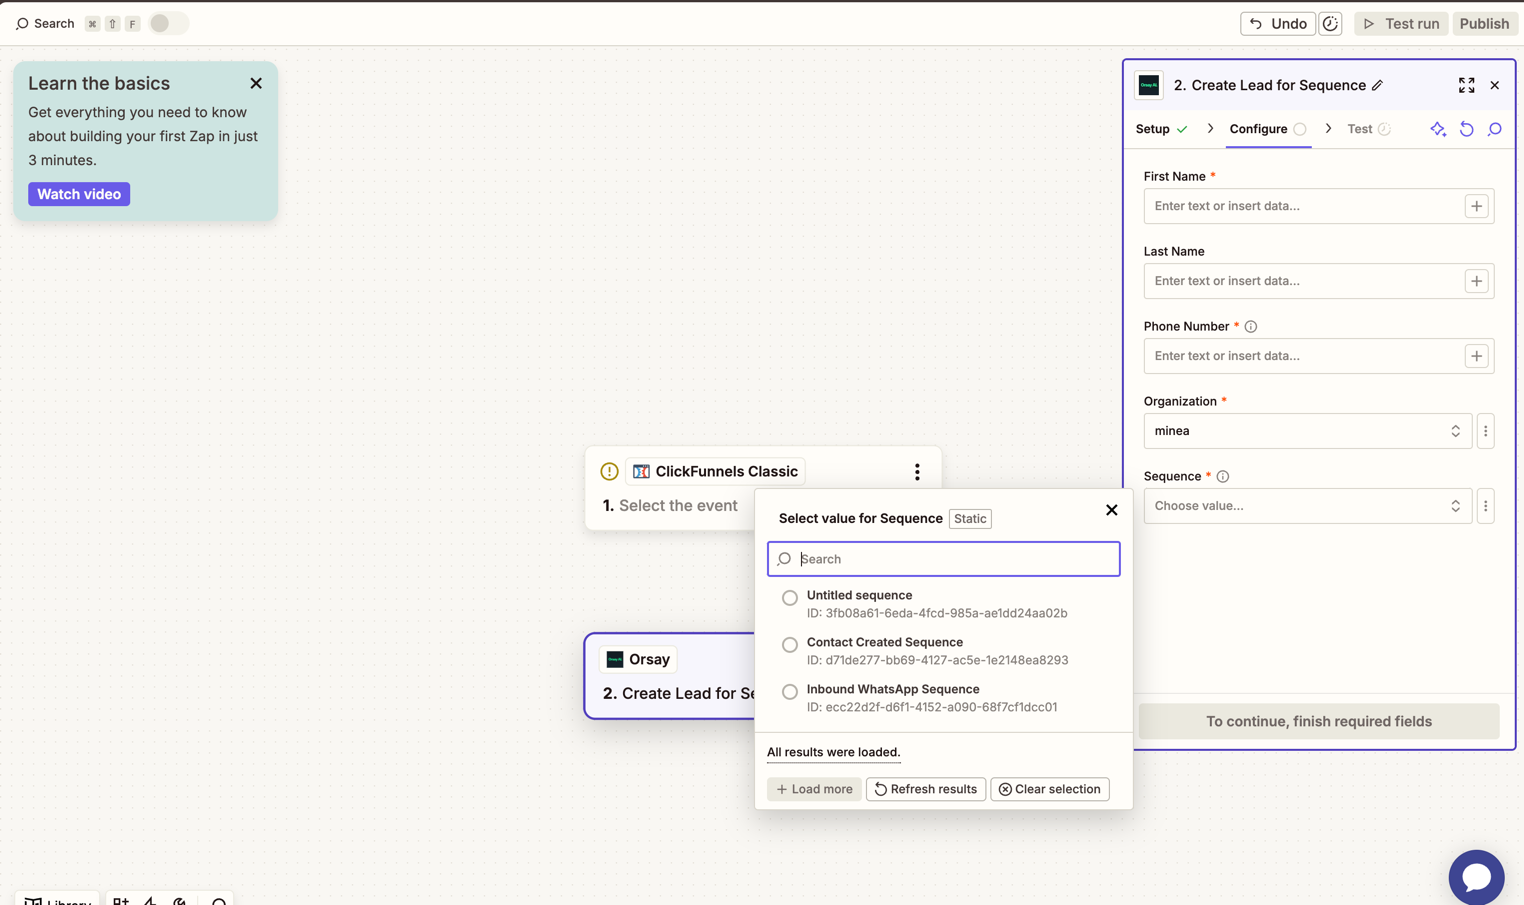Click To continue, finish required fields button
1524x905 pixels.
[x=1318, y=721]
